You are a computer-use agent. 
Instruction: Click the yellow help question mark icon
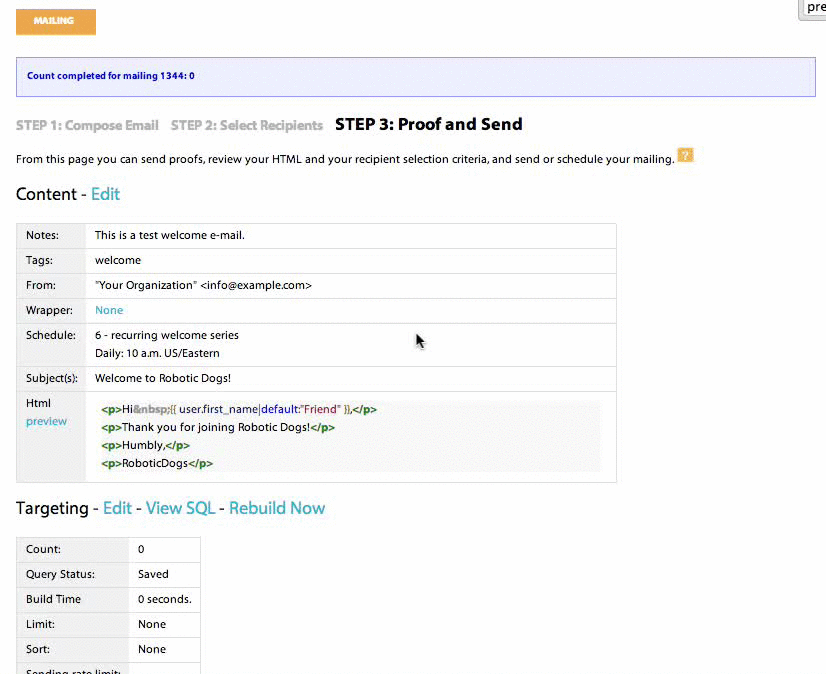[x=685, y=155]
